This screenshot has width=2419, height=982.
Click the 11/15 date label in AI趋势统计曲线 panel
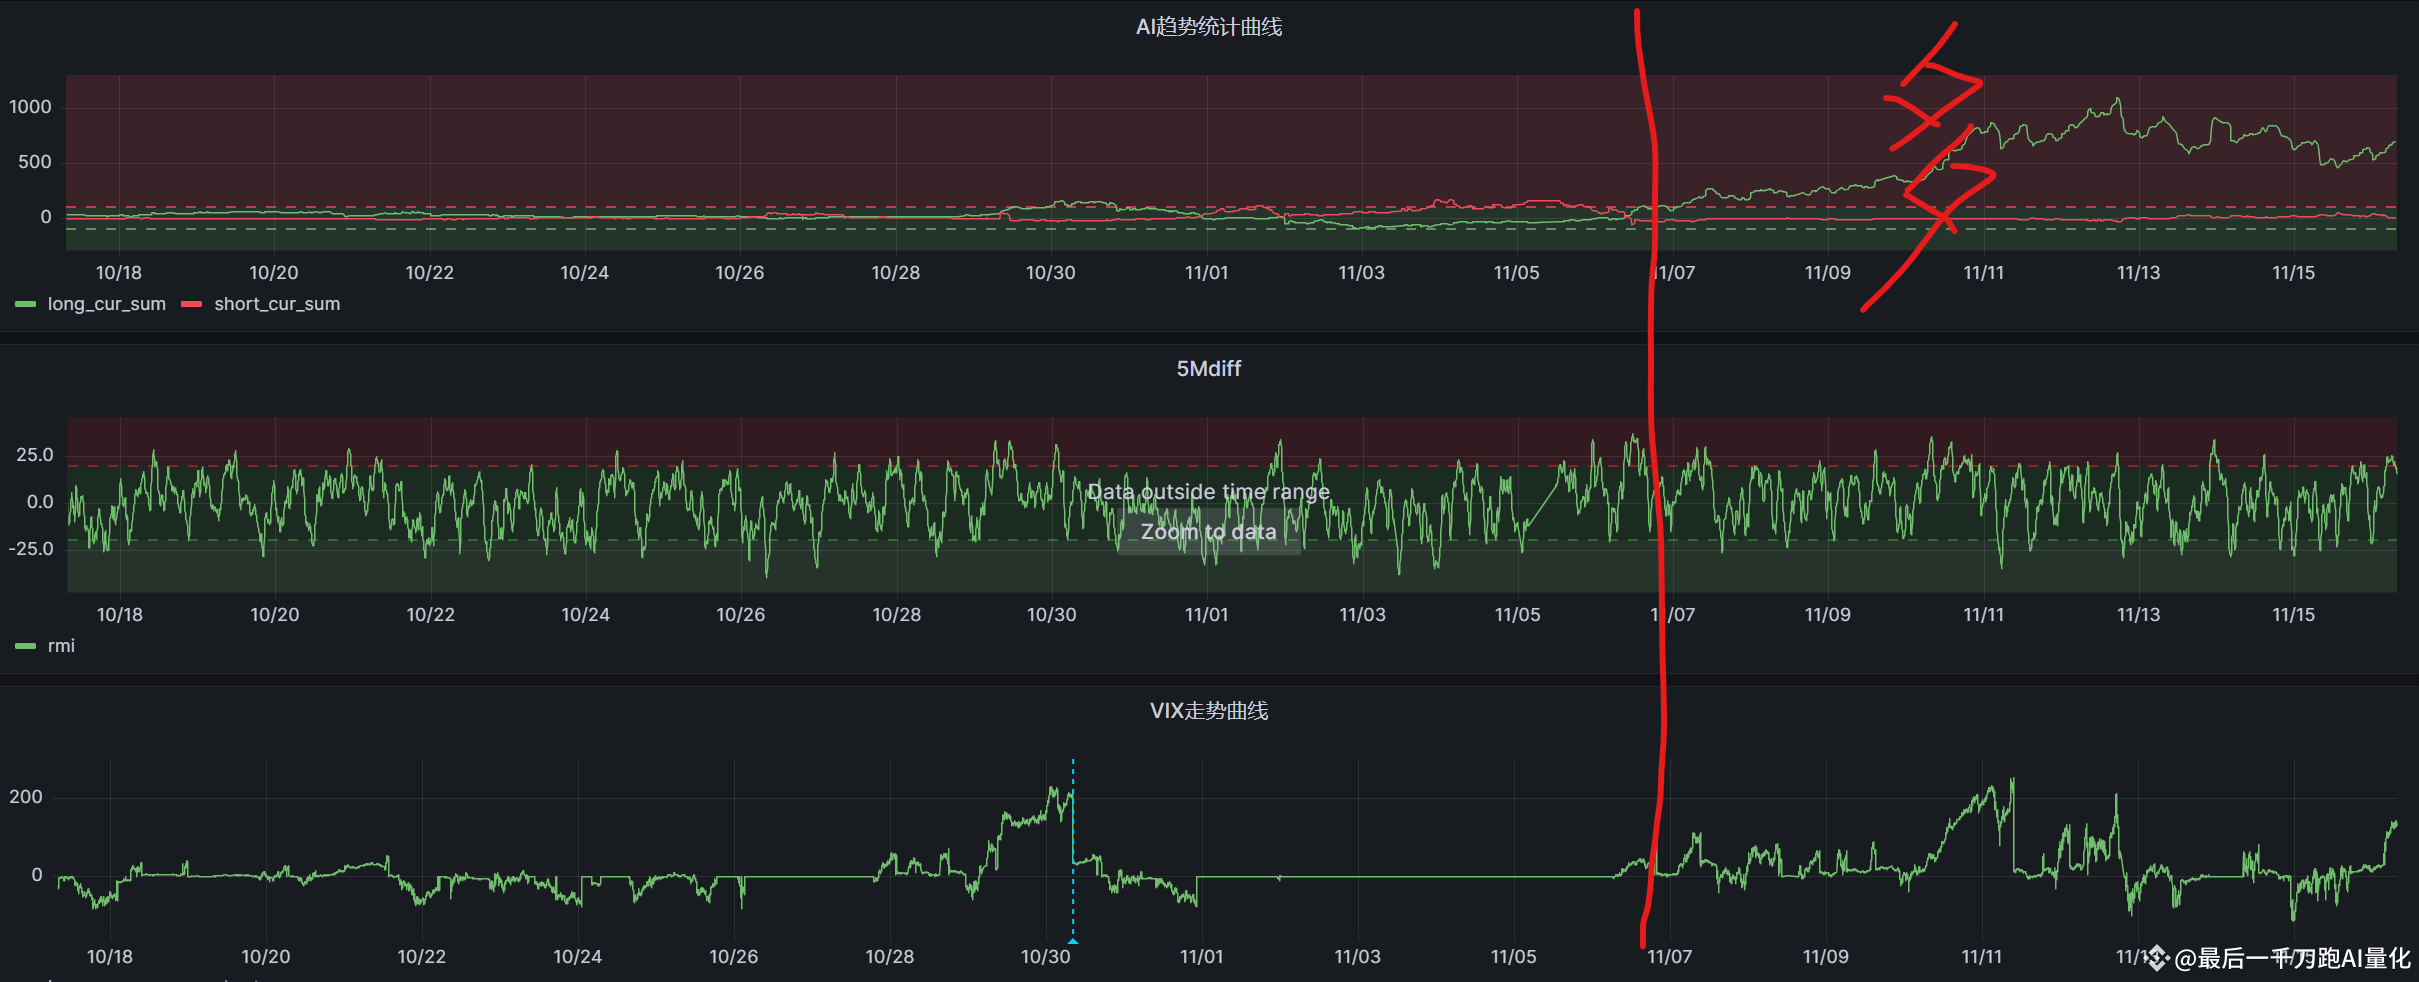pos(2294,273)
